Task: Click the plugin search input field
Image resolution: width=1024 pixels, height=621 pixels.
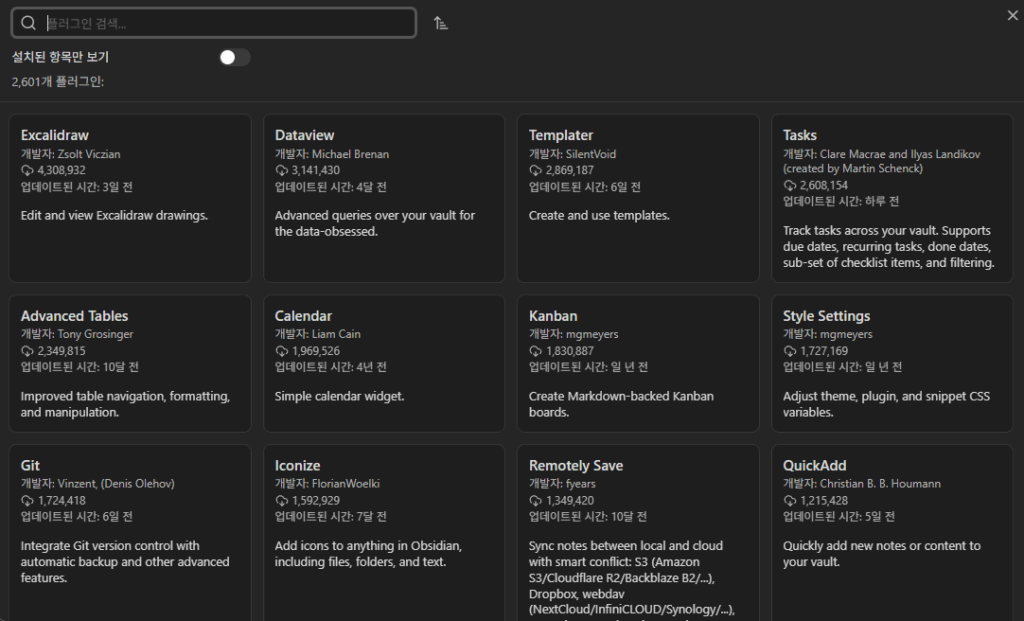Action: [x=214, y=23]
